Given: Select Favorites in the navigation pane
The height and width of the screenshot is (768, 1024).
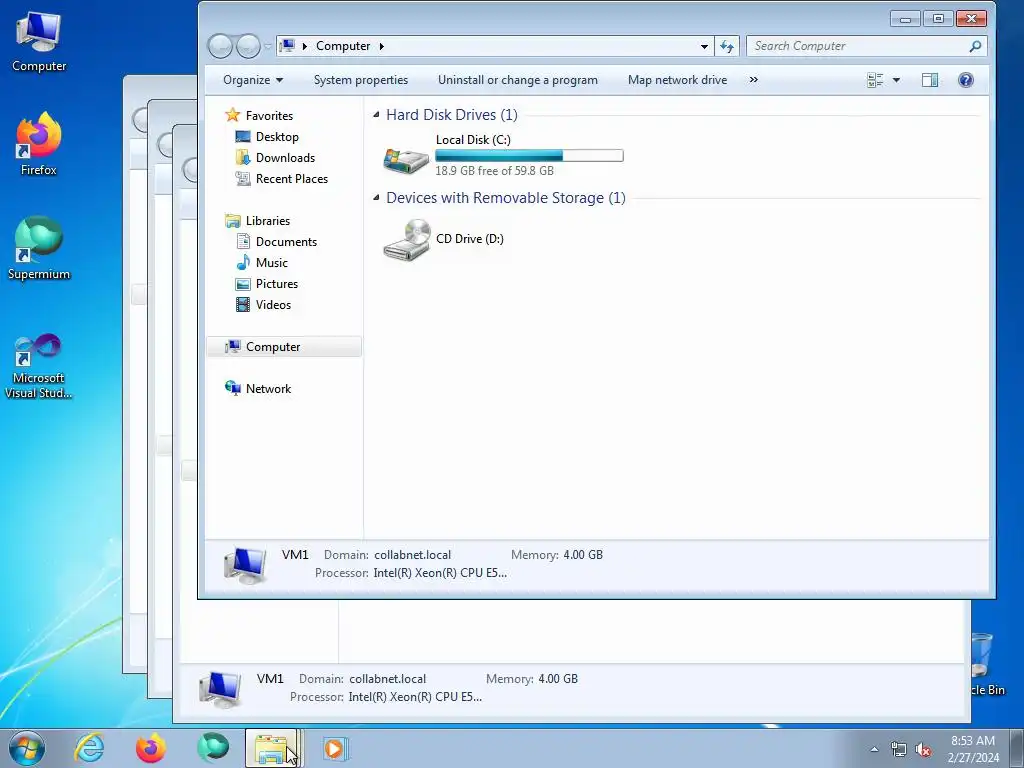Looking at the screenshot, I should pyautogui.click(x=269, y=116).
